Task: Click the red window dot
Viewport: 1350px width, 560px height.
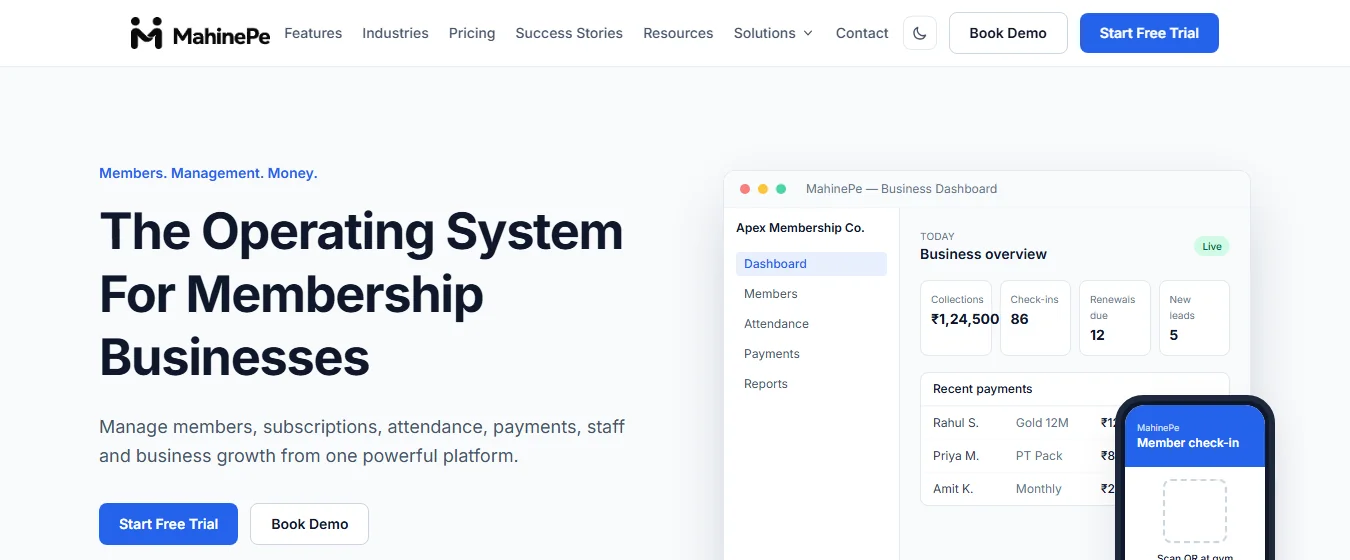Action: coord(744,189)
